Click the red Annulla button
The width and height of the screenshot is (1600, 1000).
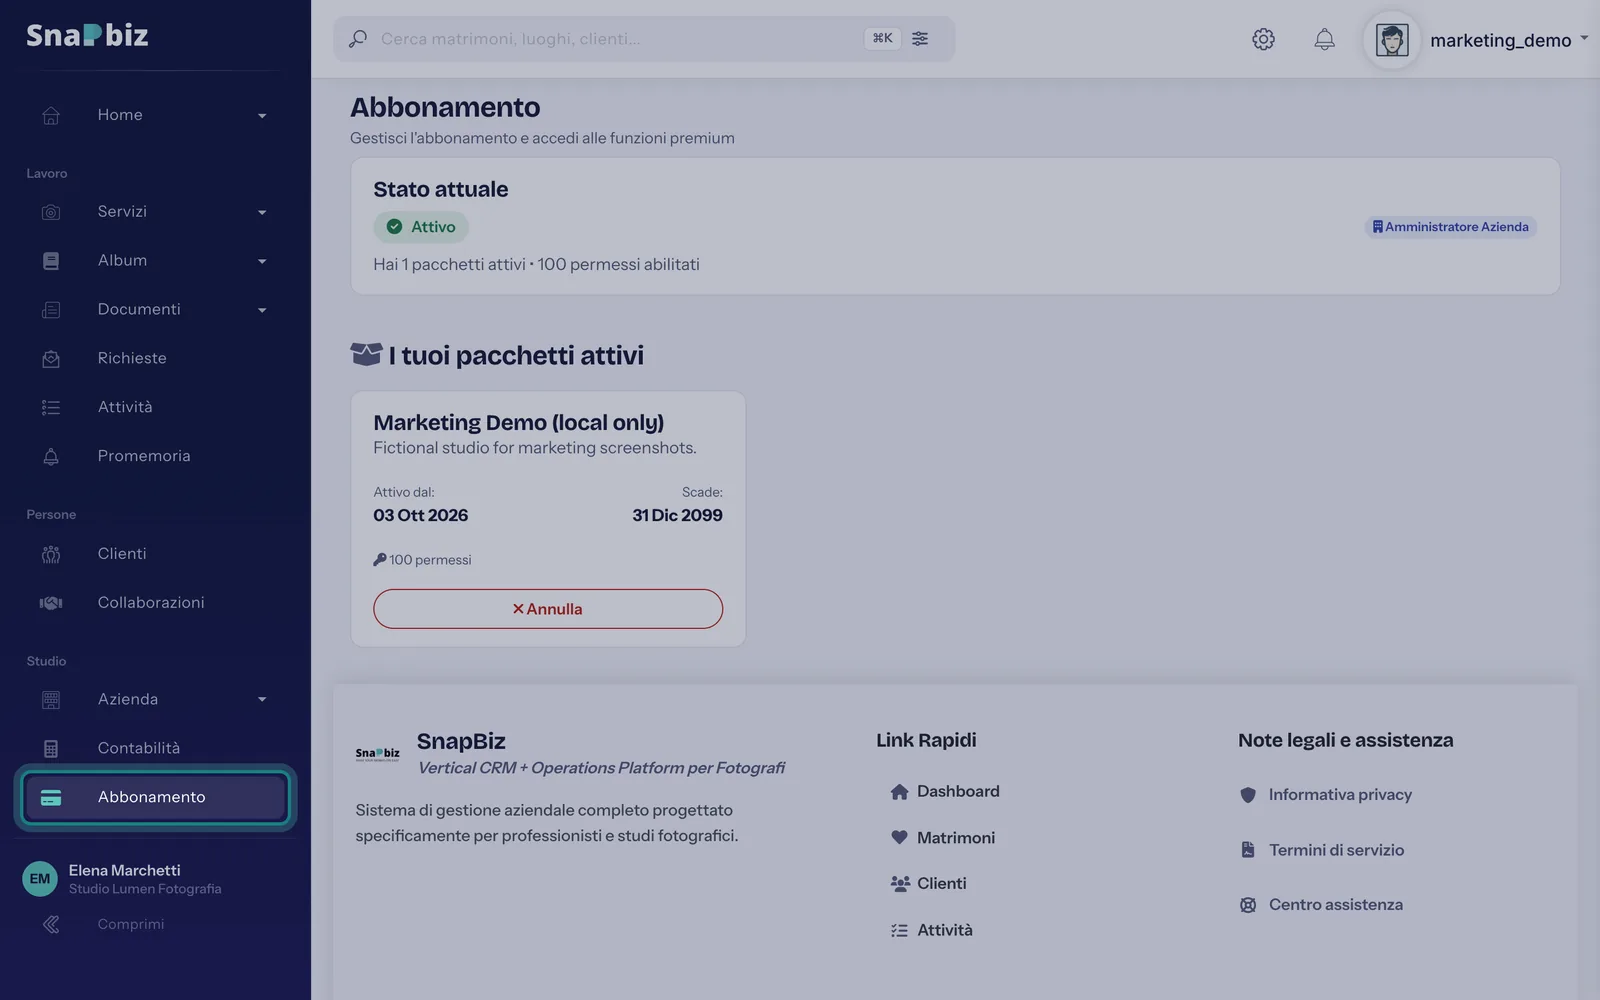click(x=548, y=609)
